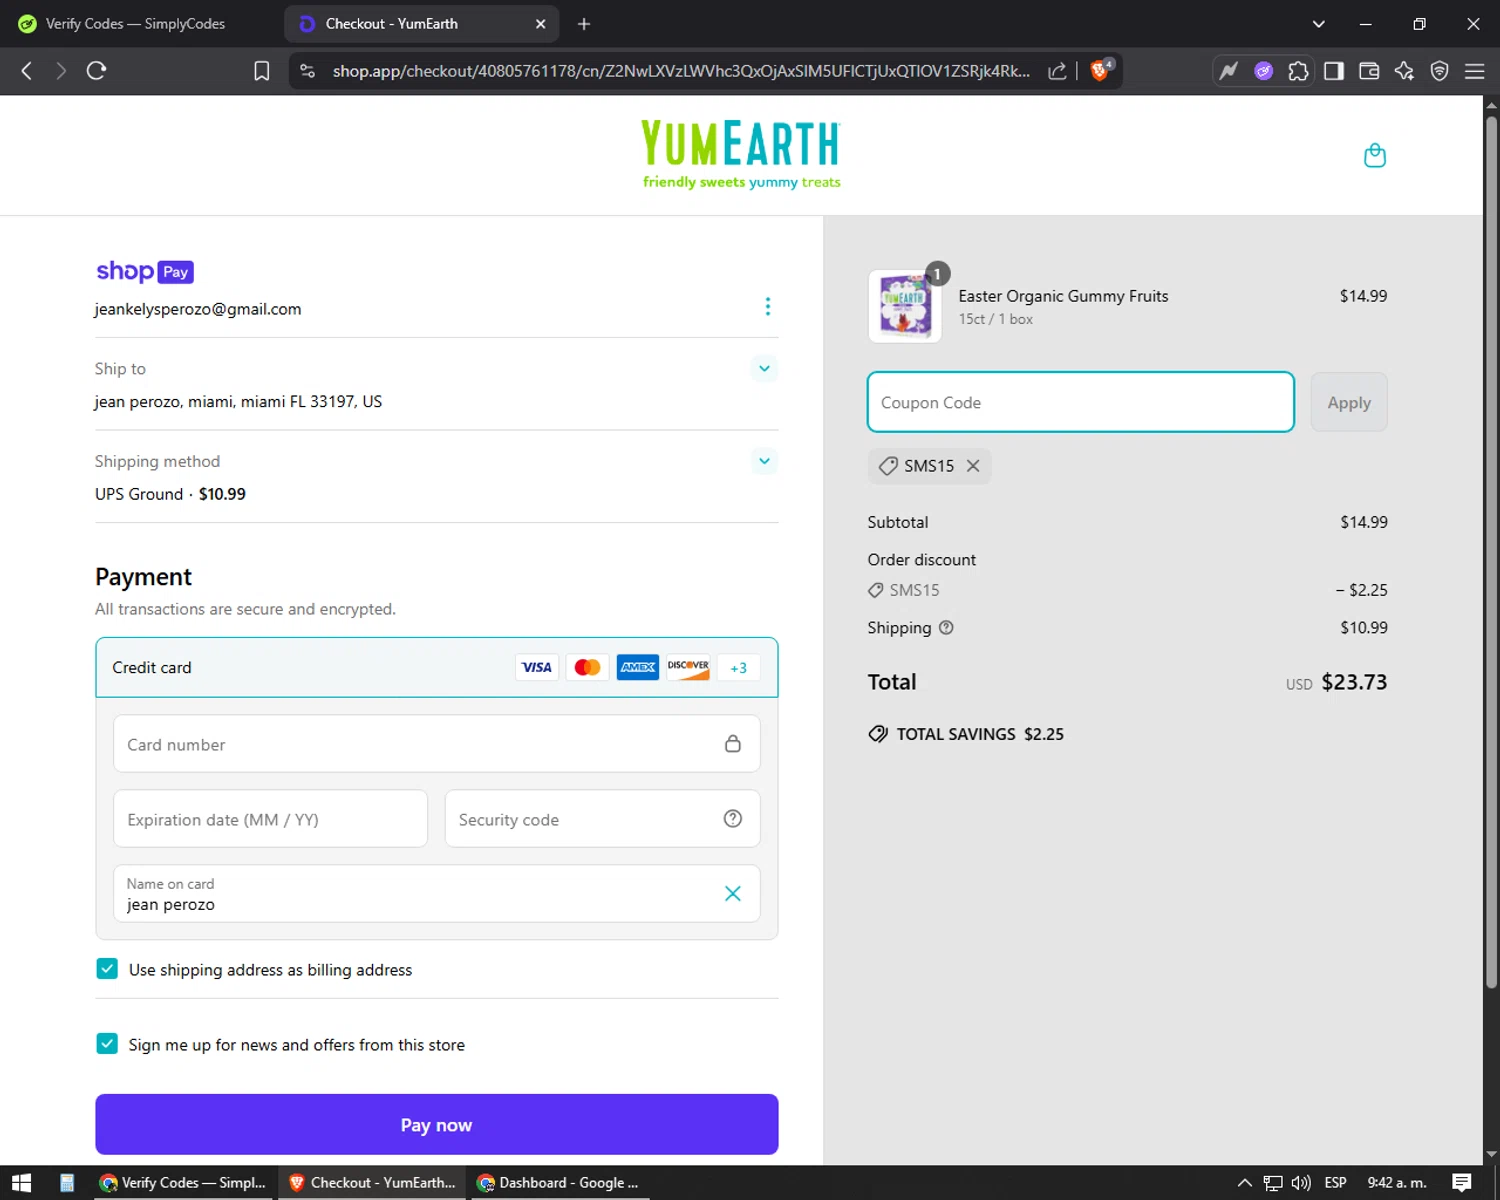Switch to the Verify Codes — SimplyCodes tab
Image resolution: width=1500 pixels, height=1200 pixels.
(137, 24)
